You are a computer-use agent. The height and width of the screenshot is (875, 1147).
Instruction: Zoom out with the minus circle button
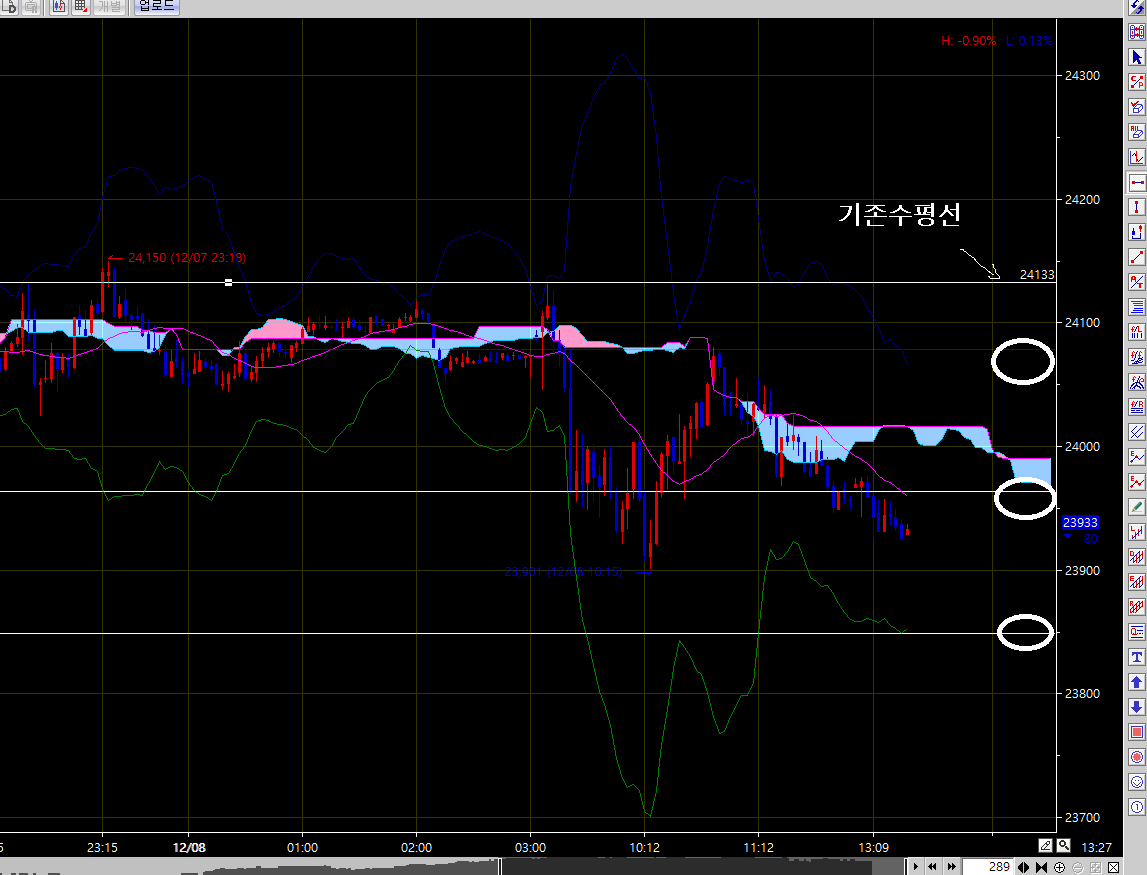(1078, 866)
